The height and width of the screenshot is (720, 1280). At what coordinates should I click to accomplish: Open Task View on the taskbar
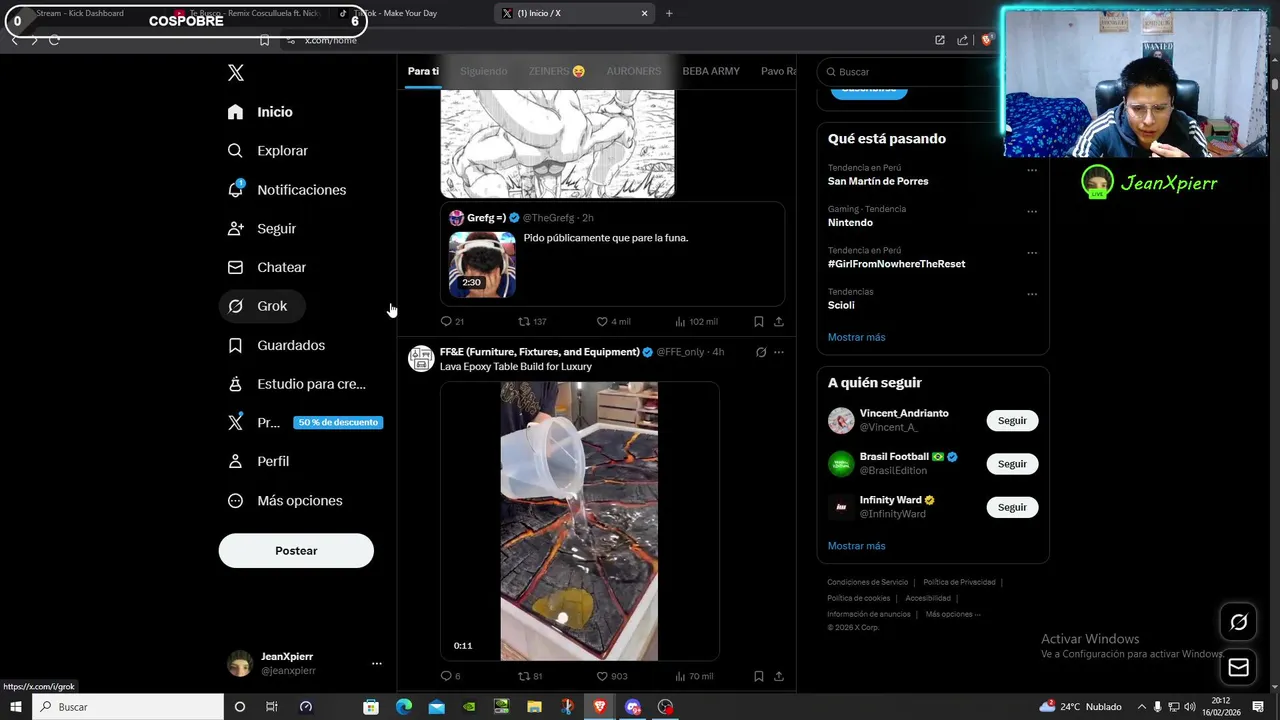[x=271, y=707]
